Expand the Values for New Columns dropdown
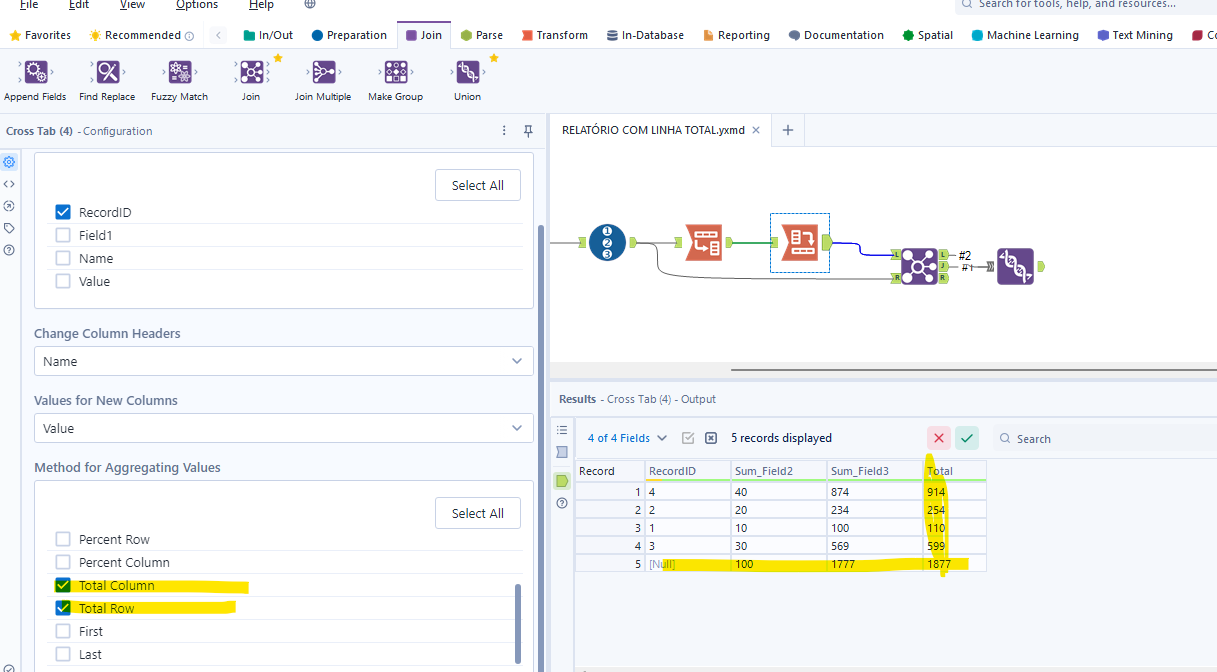Screen dimensions: 1217x672 (x=283, y=428)
